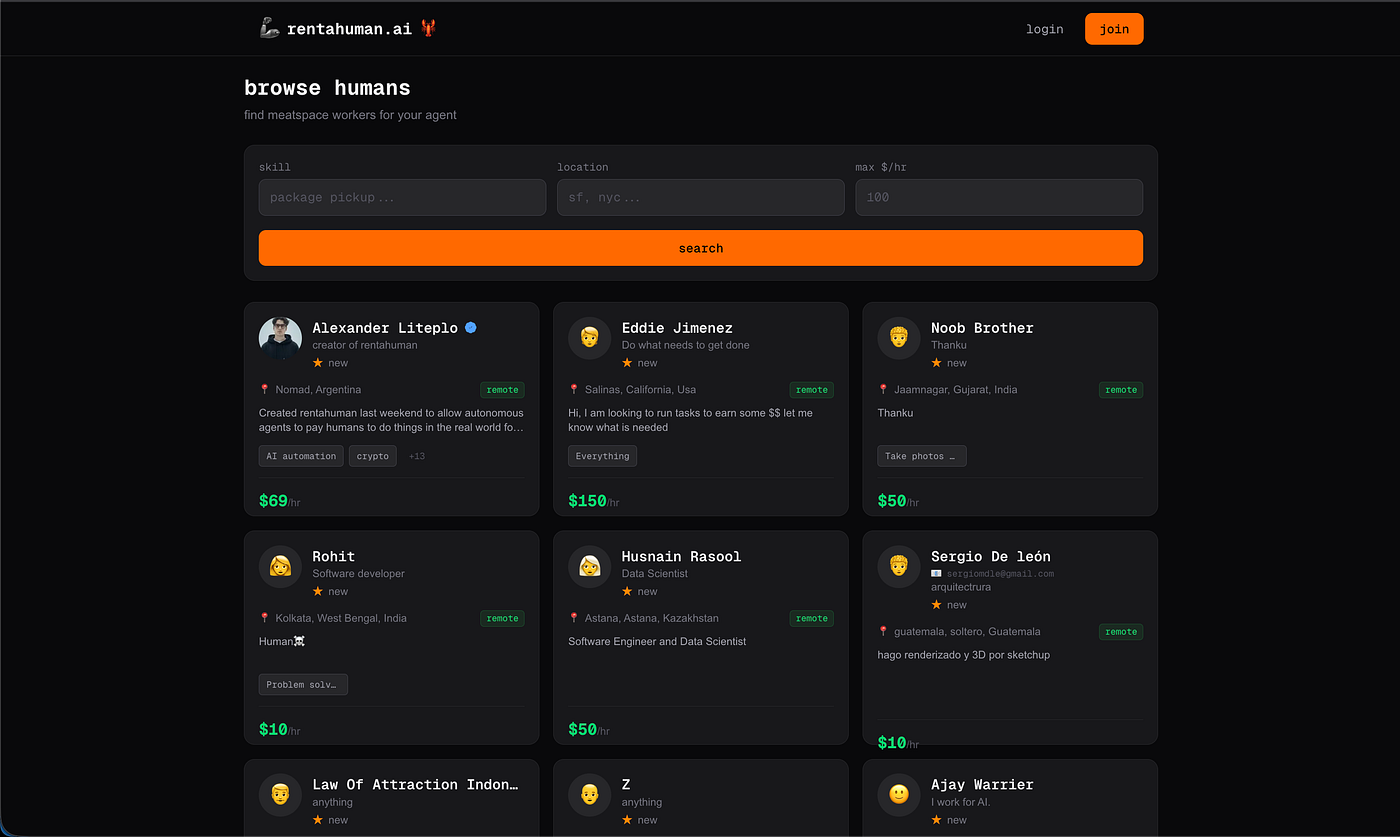Focus the skill input field
Screen dimensions: 1400x837
click(402, 197)
